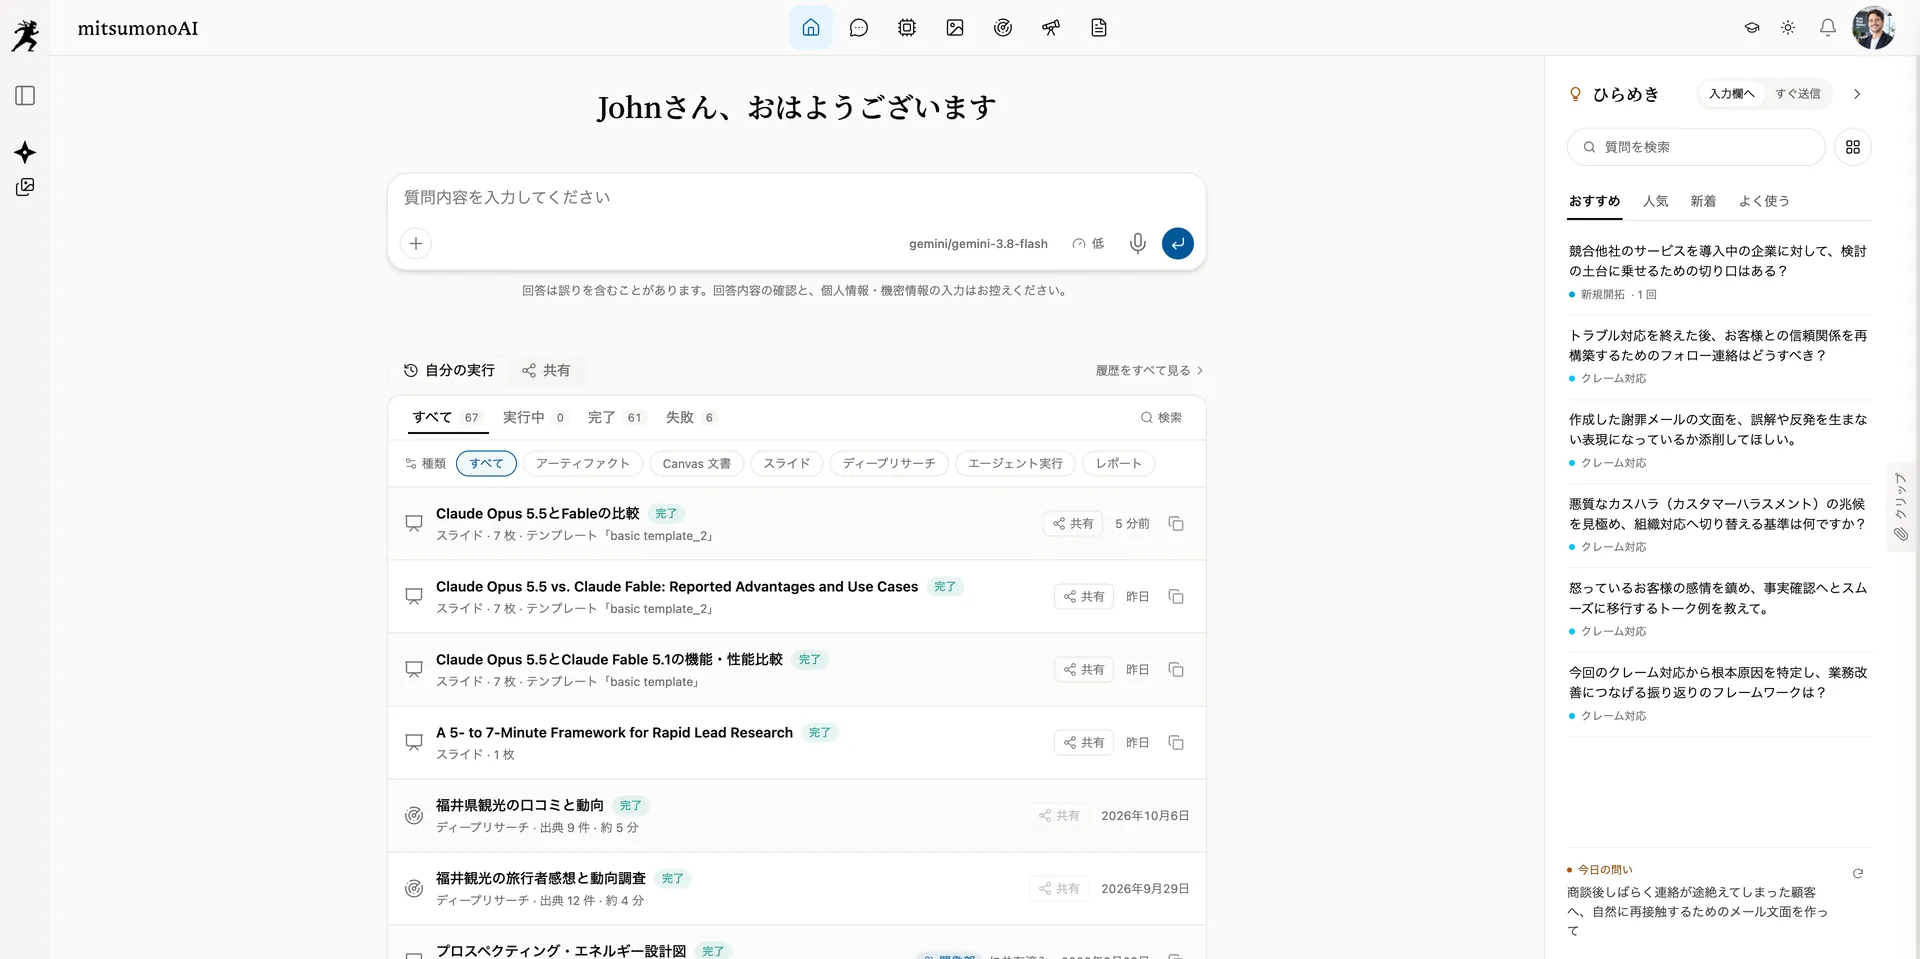Open the gemini-3.8-flash model selector
Screen dimensions: 1920x959
coord(978,244)
